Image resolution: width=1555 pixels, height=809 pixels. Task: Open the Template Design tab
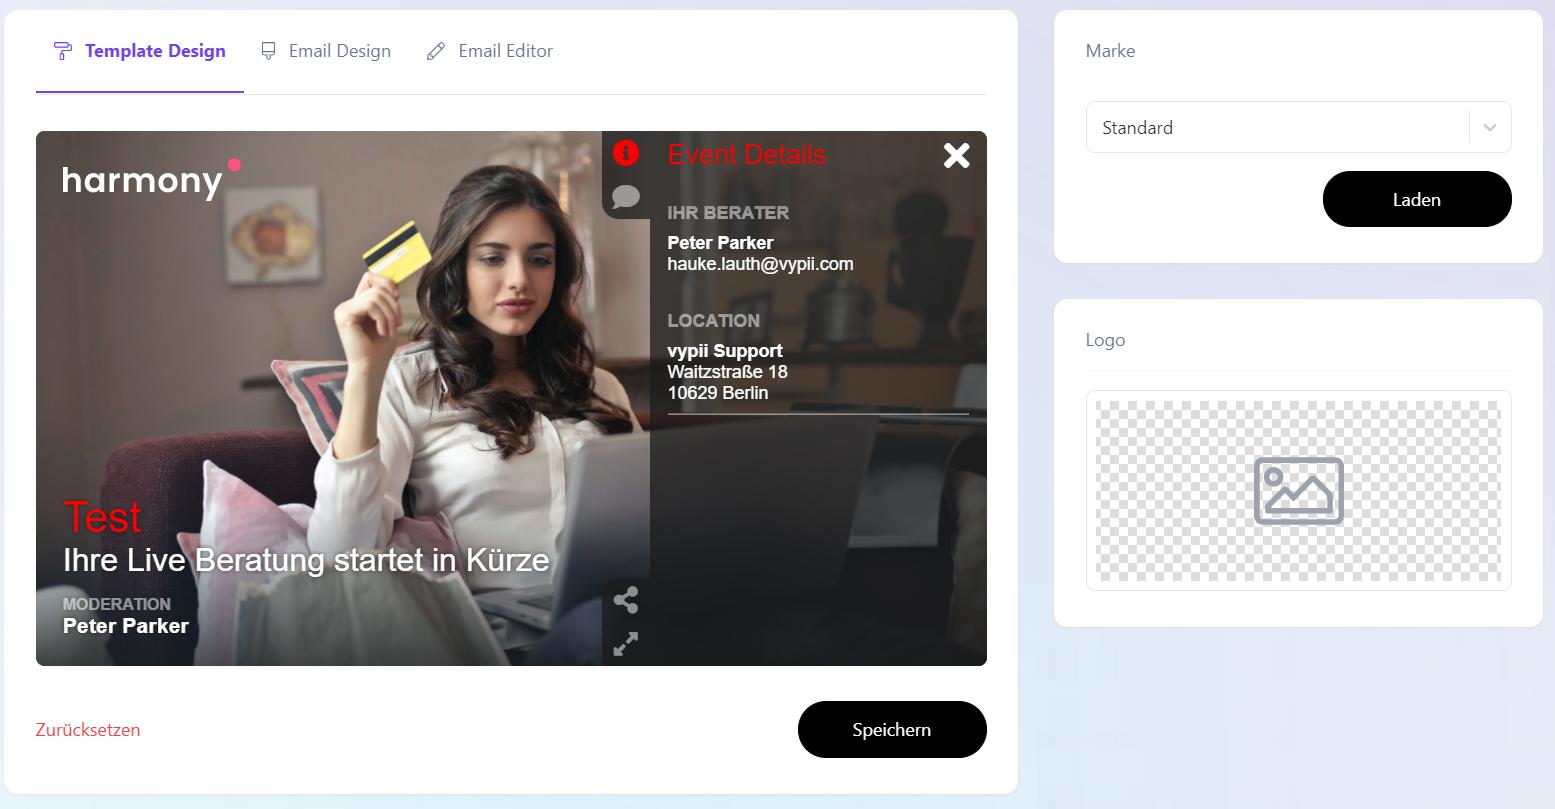[x=140, y=51]
